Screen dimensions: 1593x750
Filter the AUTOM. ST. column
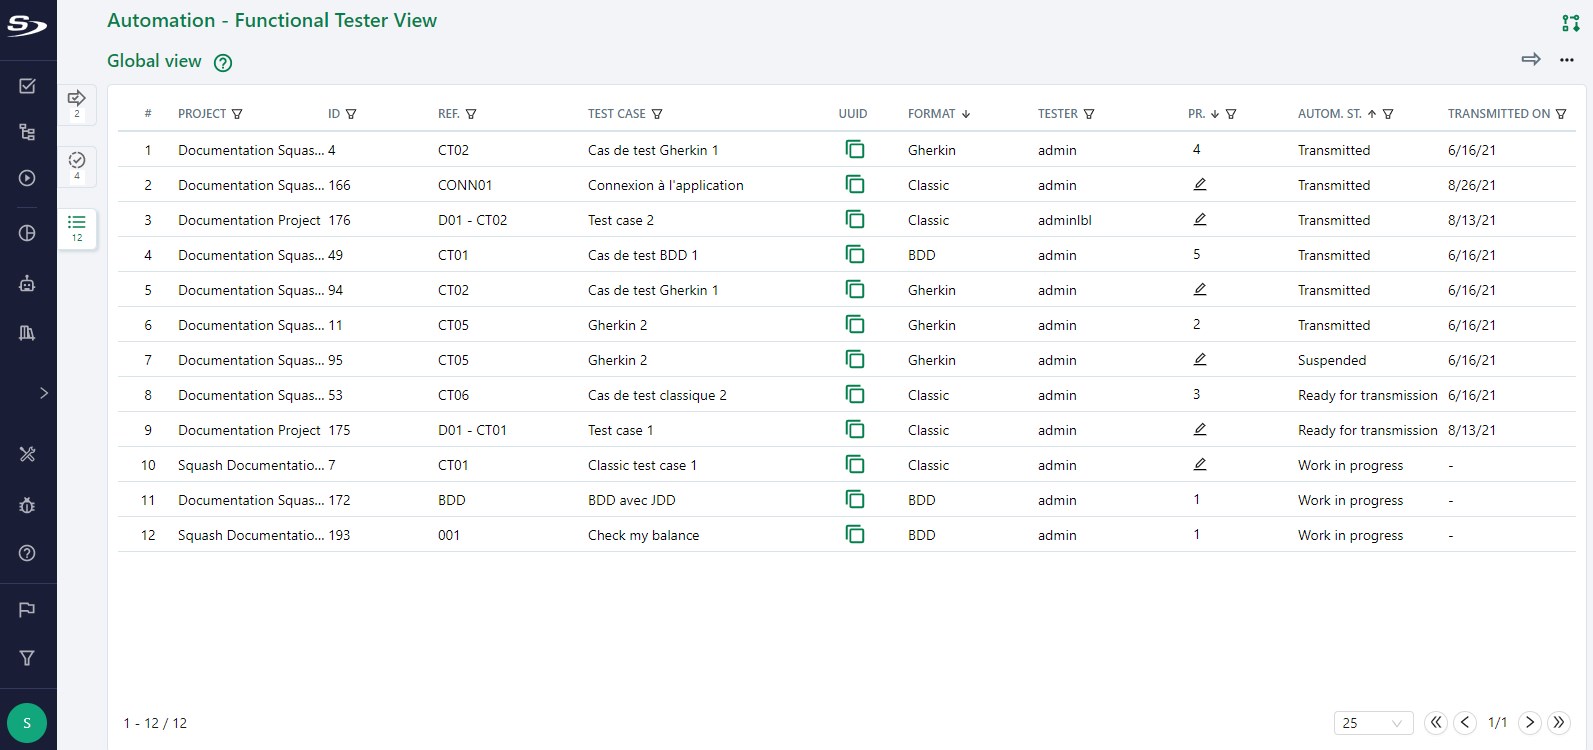click(1388, 114)
